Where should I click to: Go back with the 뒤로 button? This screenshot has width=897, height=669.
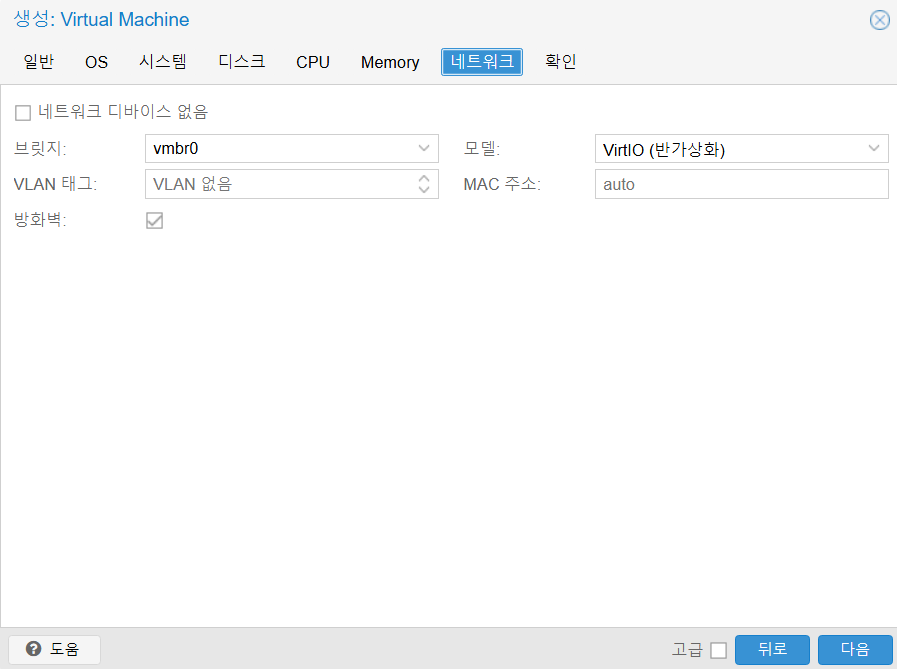click(x=772, y=649)
